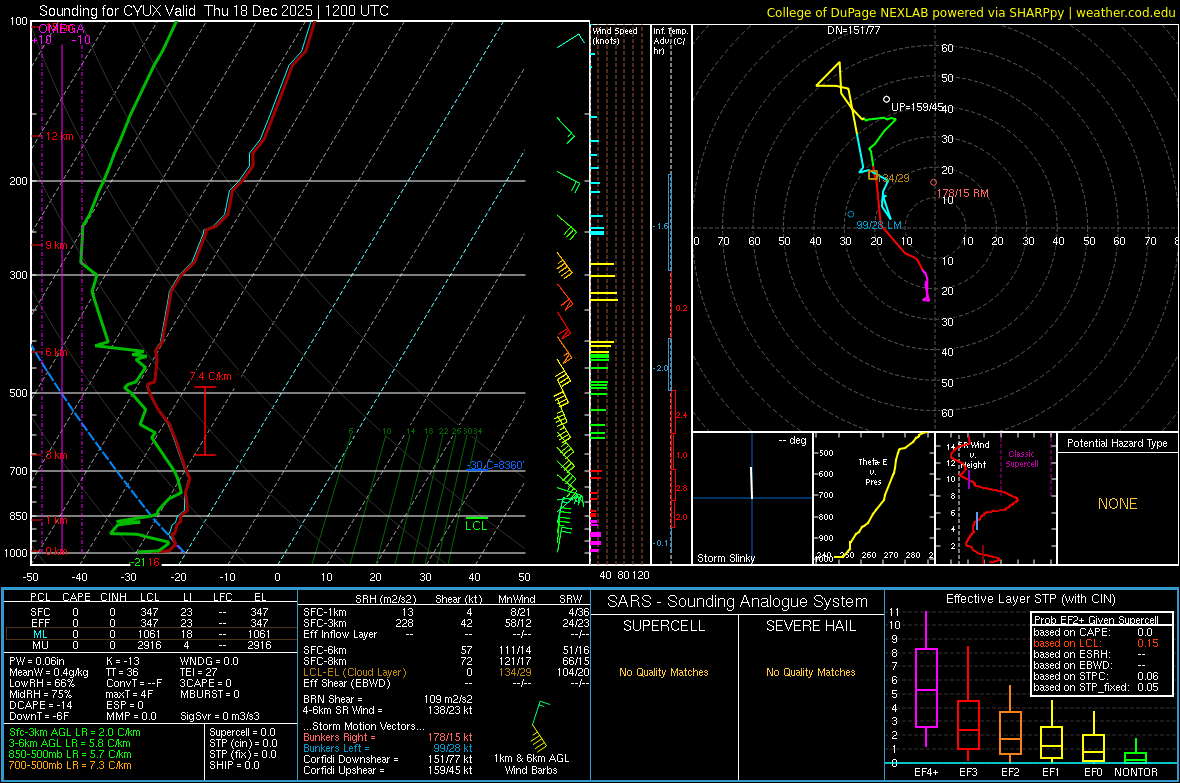Click the SUPERCELL column header in SARS
Screen dimensions: 1180x783
[x=665, y=626]
